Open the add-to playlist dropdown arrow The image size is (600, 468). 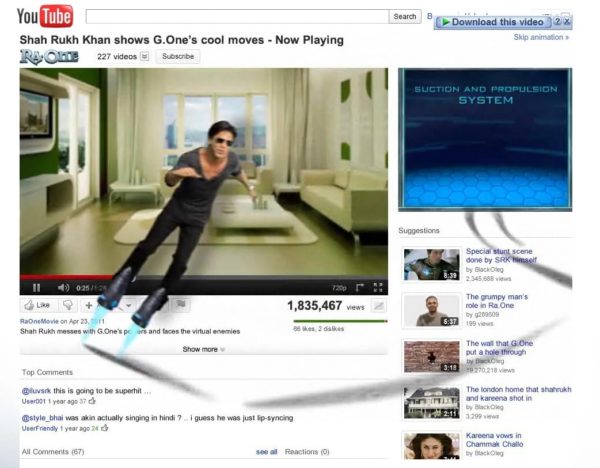tap(129, 305)
